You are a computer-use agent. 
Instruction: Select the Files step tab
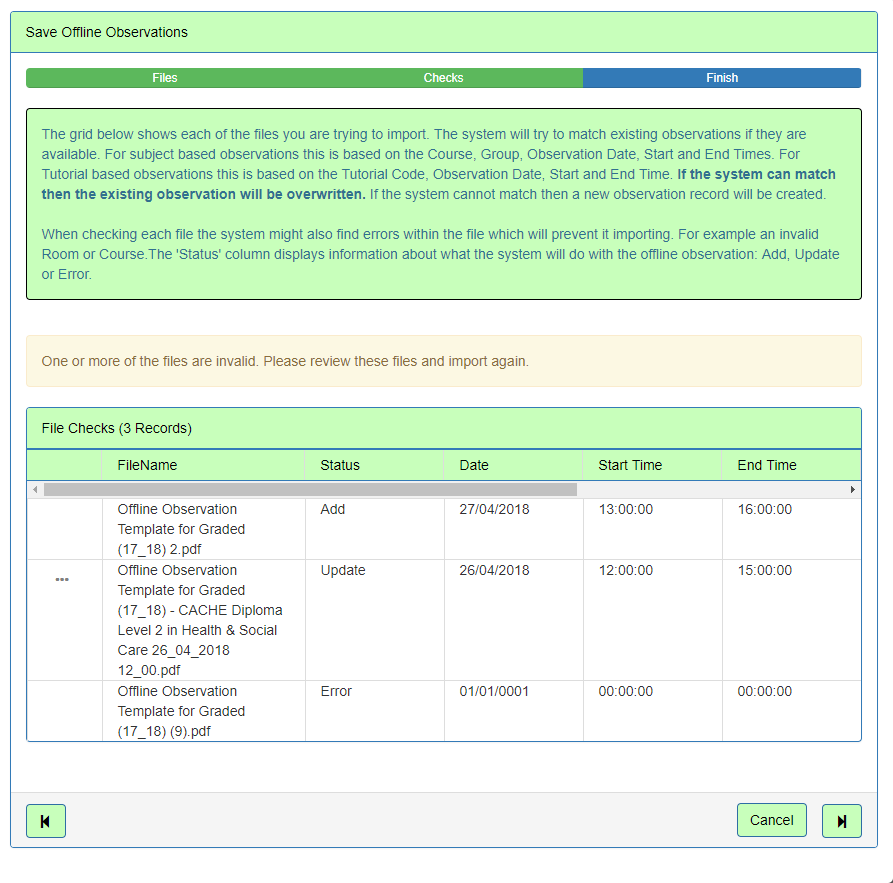coord(165,78)
